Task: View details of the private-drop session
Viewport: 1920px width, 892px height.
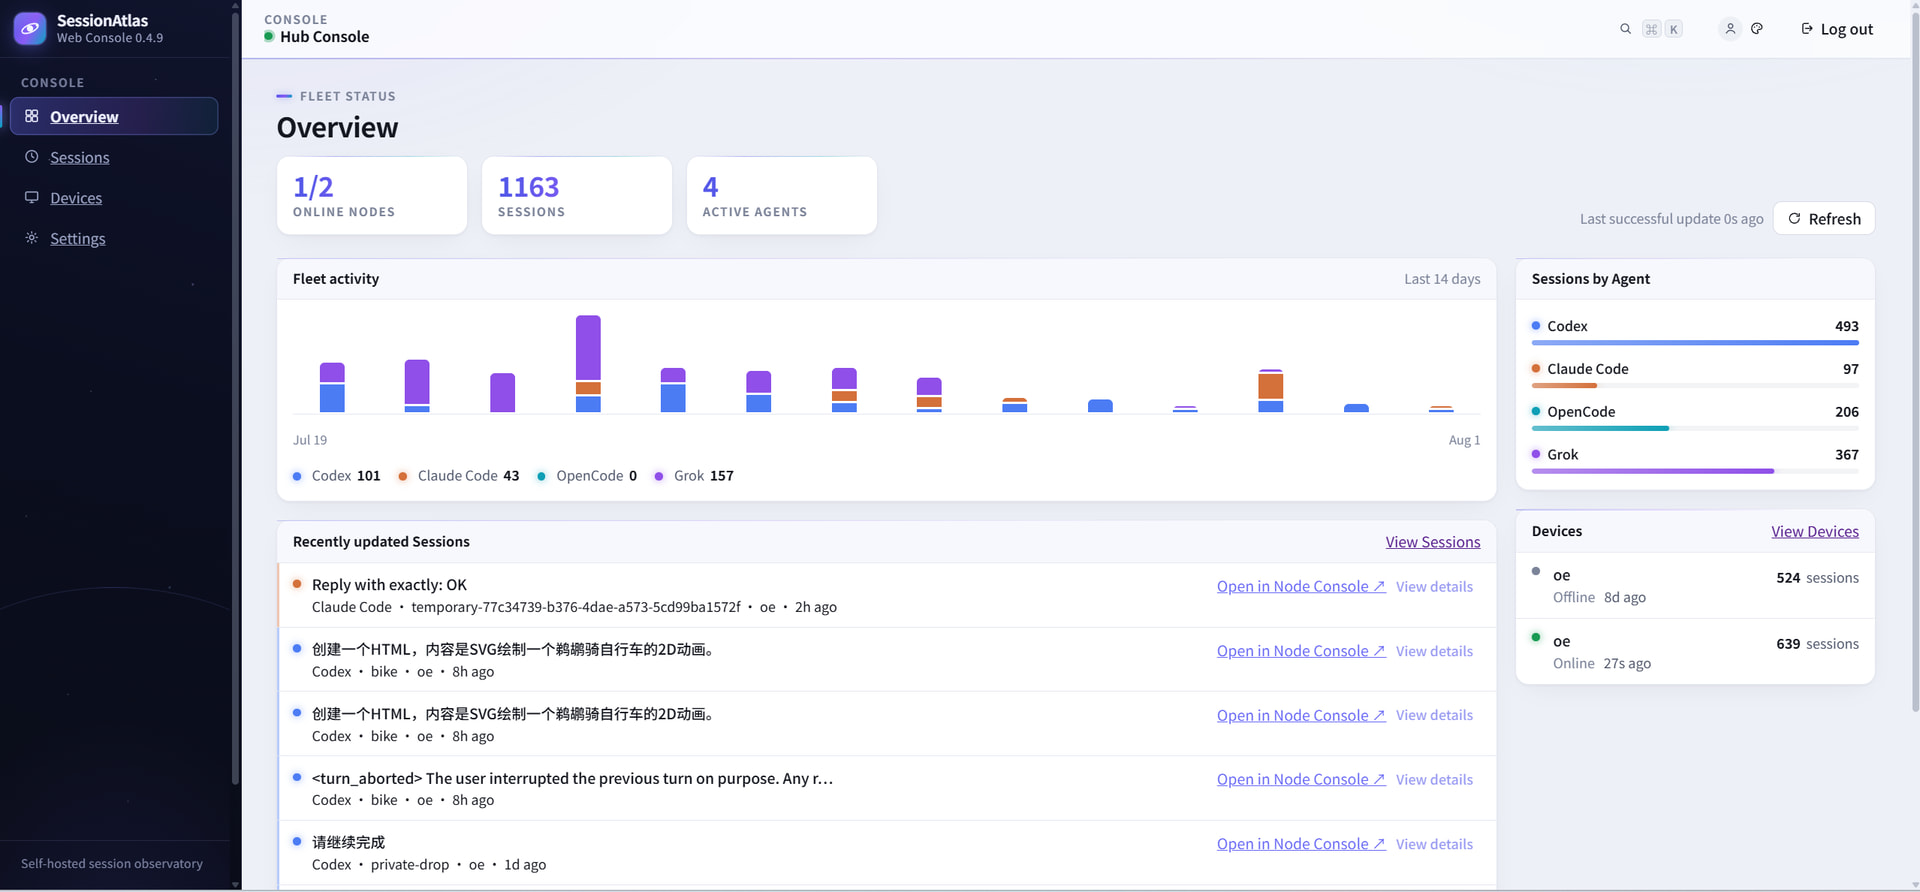Action: [x=1434, y=844]
